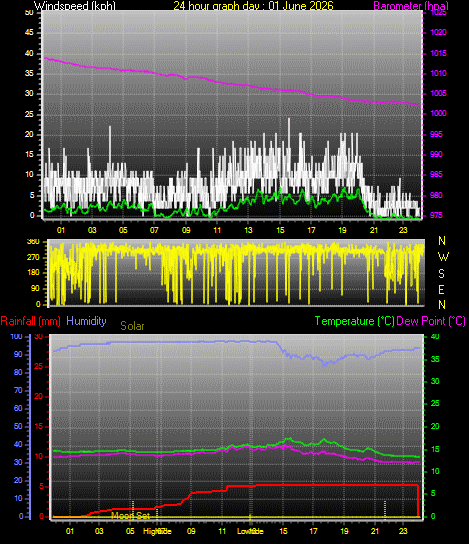Select the '180' wind direction axis value
This screenshot has height=544, width=469.
33,273
